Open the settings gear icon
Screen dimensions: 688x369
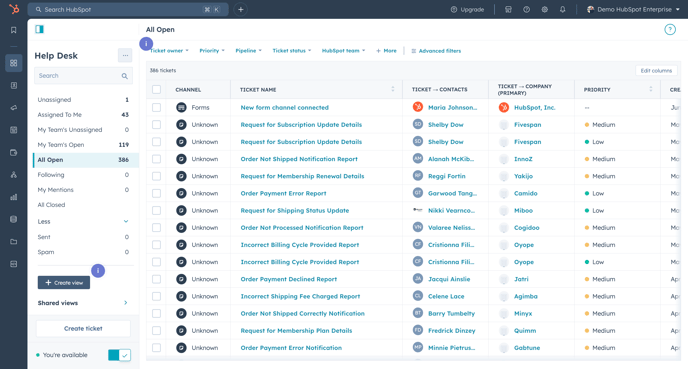click(545, 9)
